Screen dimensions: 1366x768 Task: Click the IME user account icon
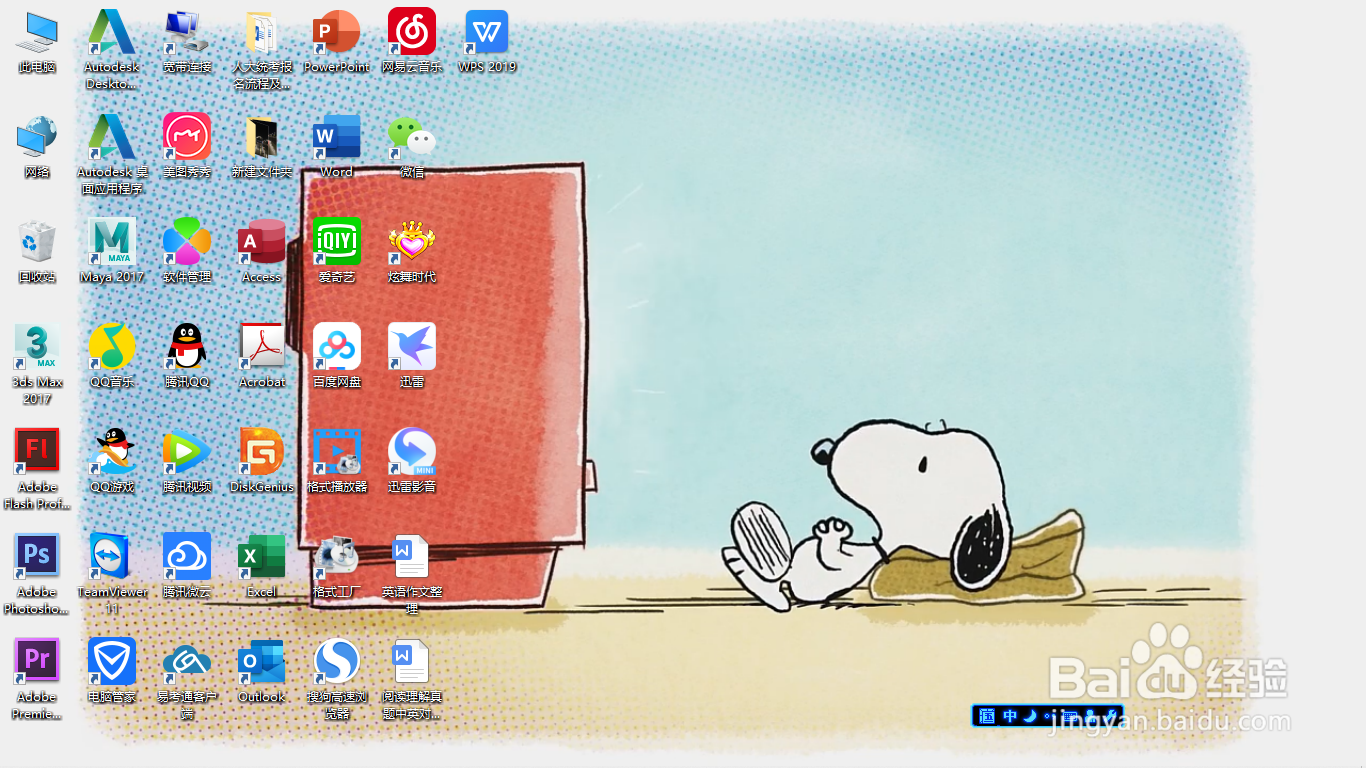pos(1091,716)
